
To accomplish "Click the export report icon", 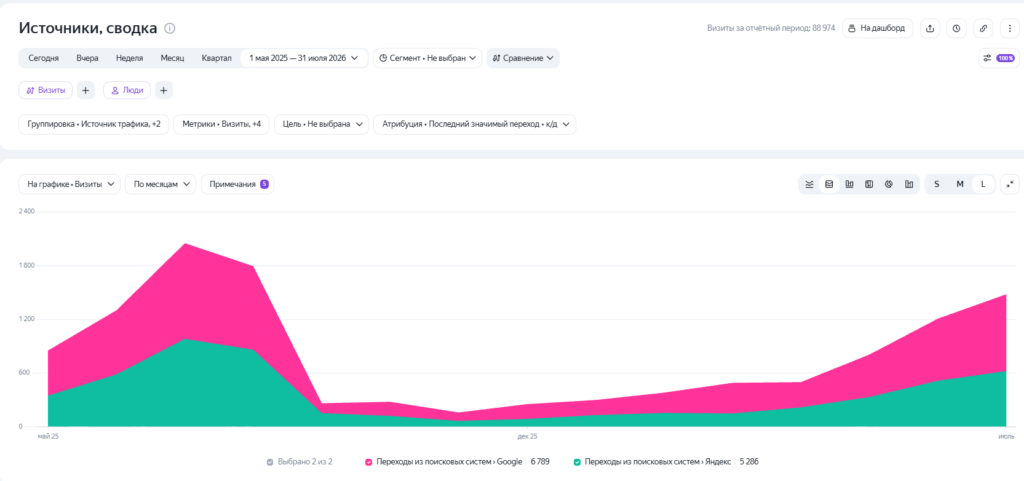I will point(930,29).
